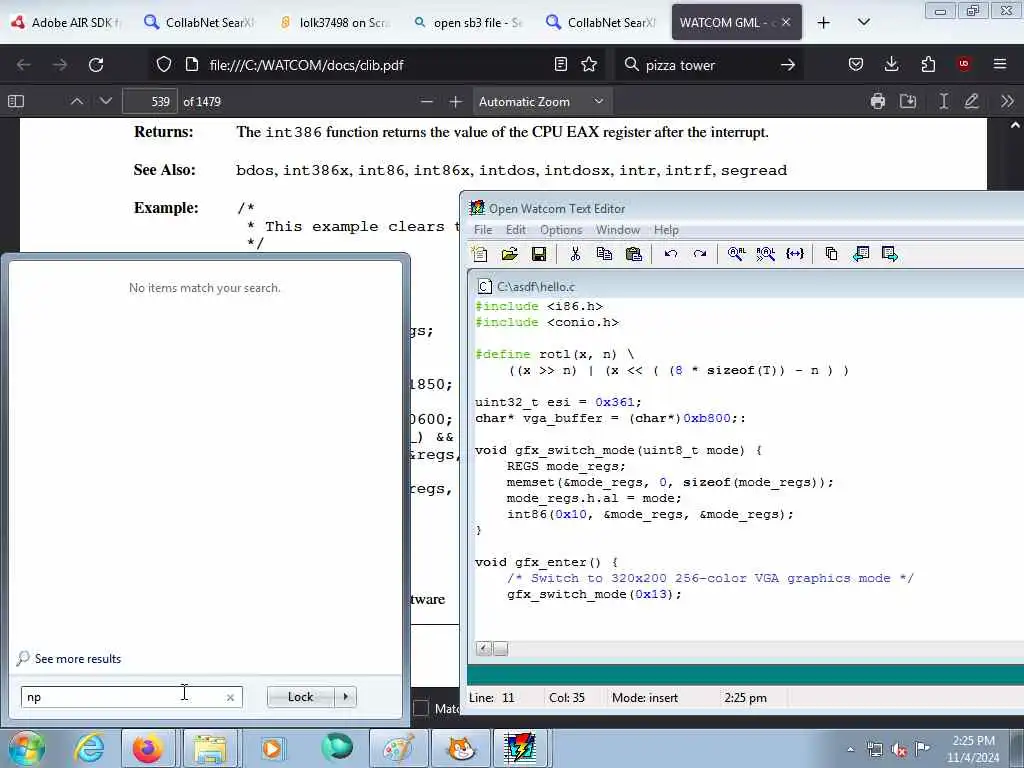
Task: Paste clipboard icon in Watcom editor
Action: coord(633,254)
